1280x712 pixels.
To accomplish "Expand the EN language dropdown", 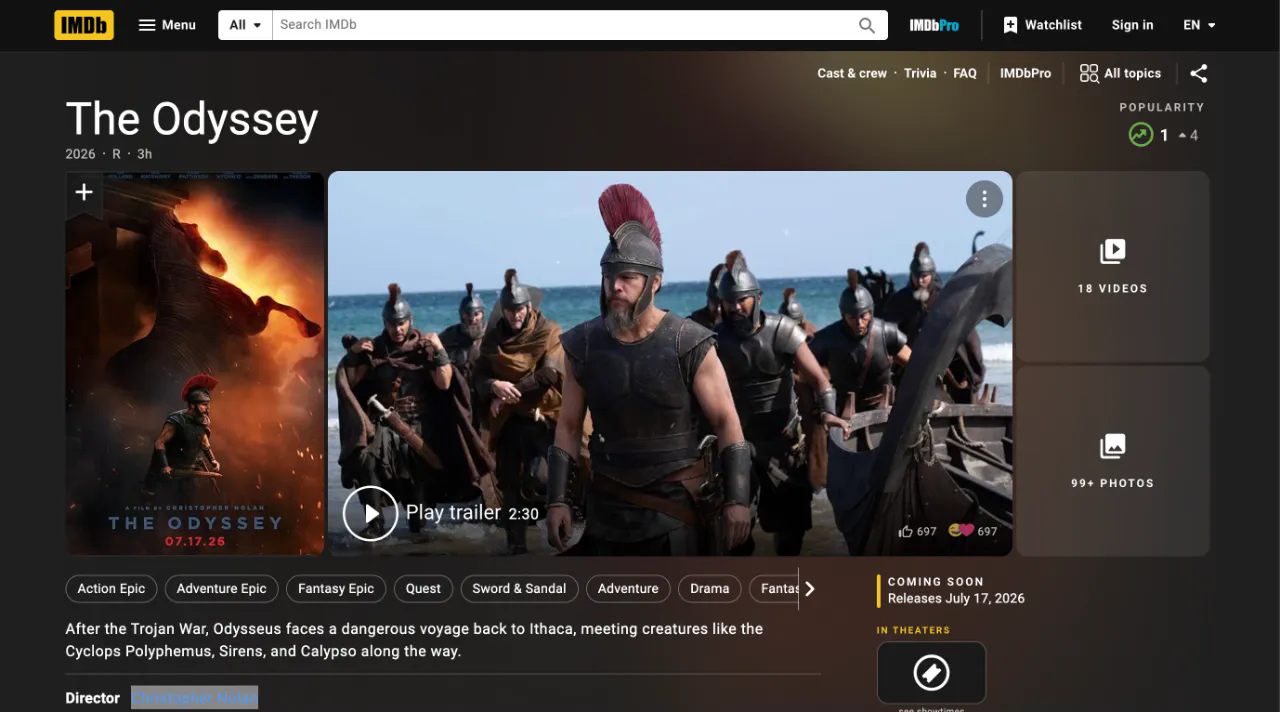I will pyautogui.click(x=1199, y=25).
